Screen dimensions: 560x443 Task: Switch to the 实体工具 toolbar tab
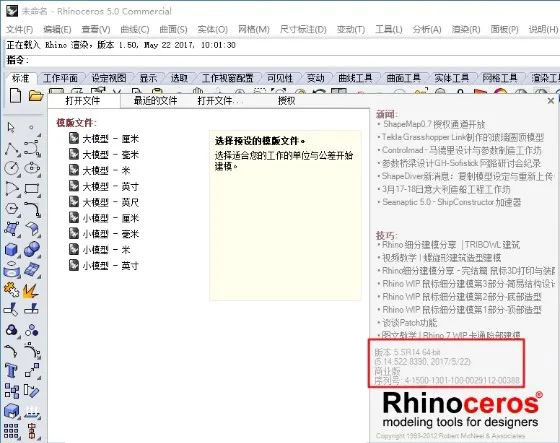(x=452, y=78)
